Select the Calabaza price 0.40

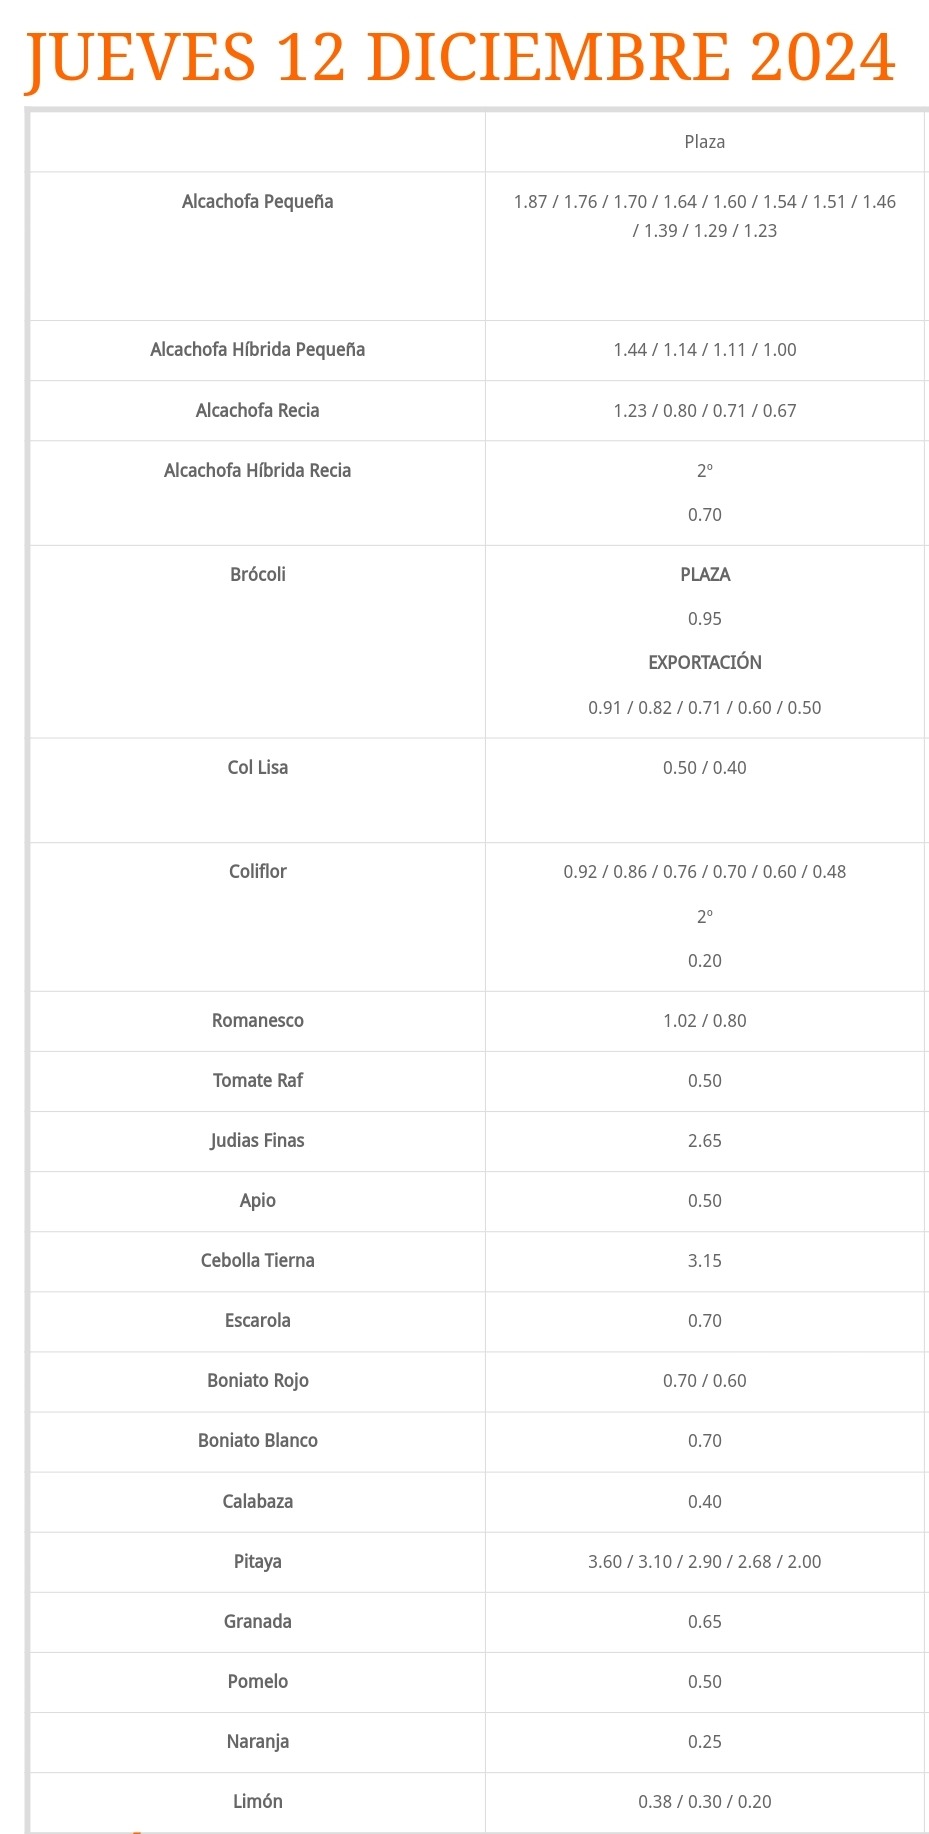(705, 1502)
